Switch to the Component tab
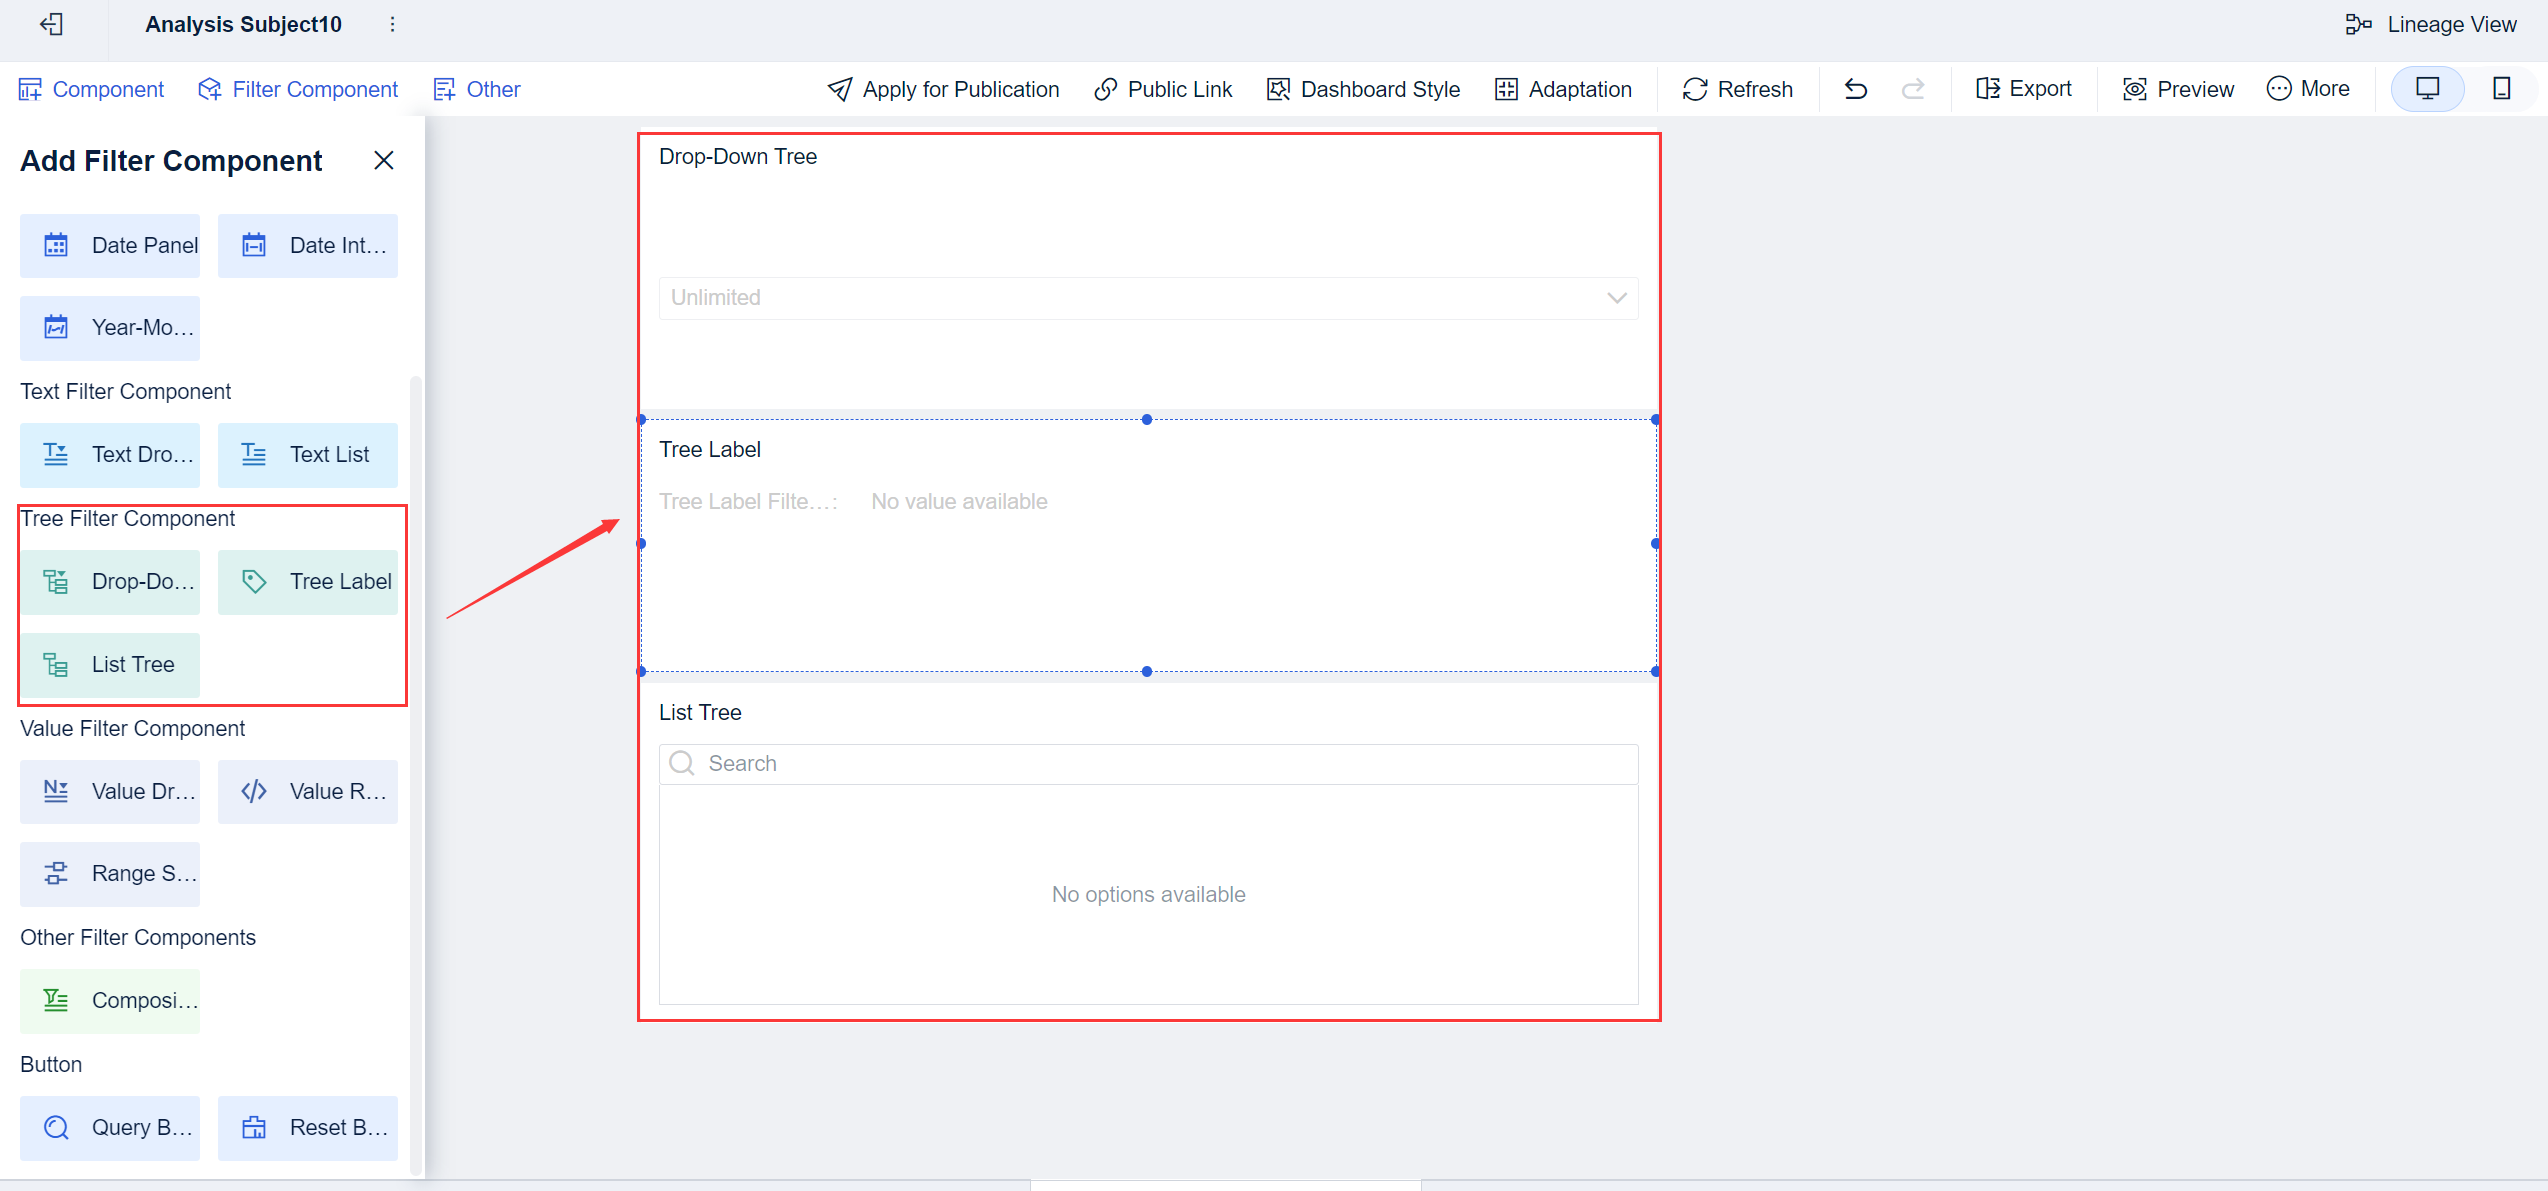The height and width of the screenshot is (1191, 2548). pos(91,89)
